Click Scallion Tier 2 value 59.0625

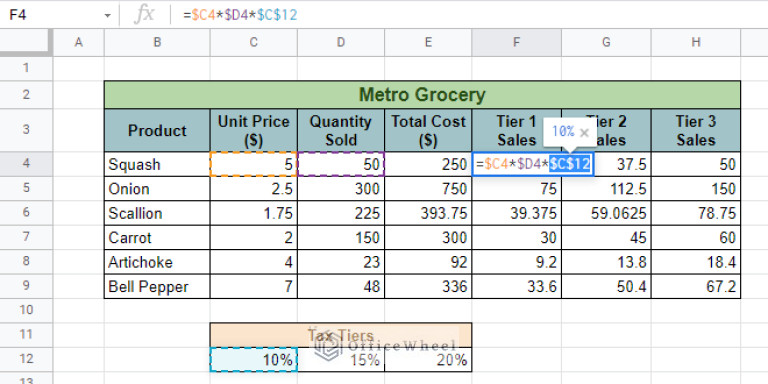coord(606,213)
